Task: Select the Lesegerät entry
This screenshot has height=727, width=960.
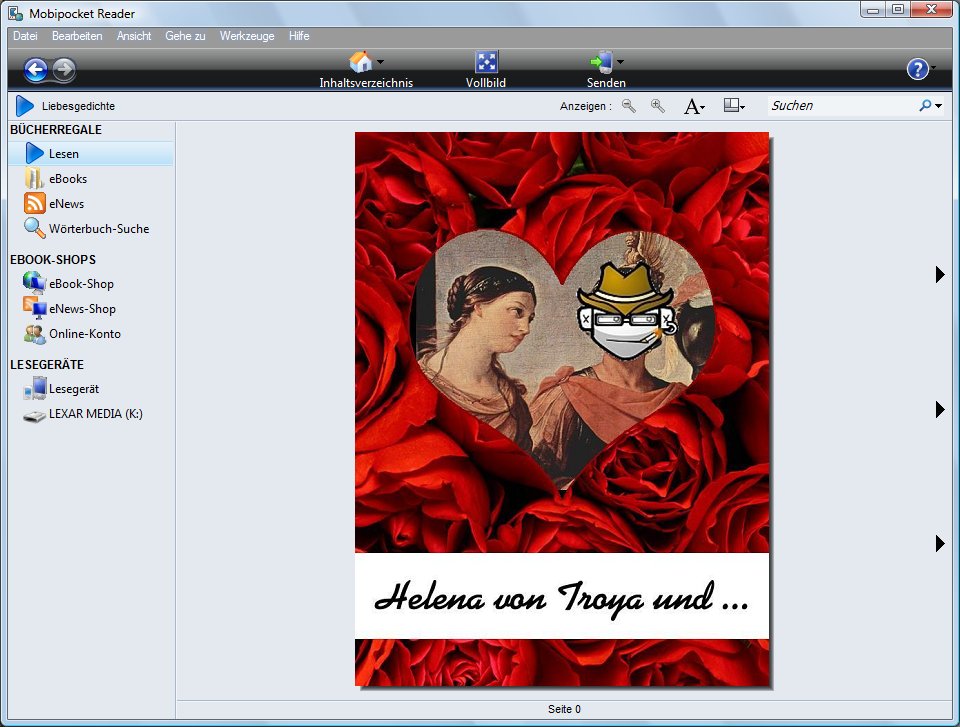Action: (x=74, y=389)
